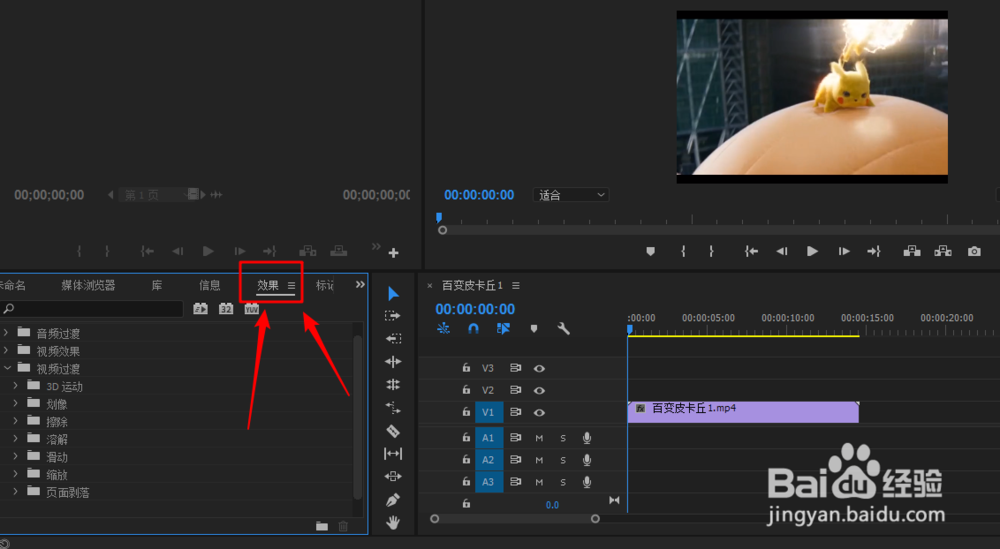Go to In point in Program monitor
The width and height of the screenshot is (1000, 549).
751,251
